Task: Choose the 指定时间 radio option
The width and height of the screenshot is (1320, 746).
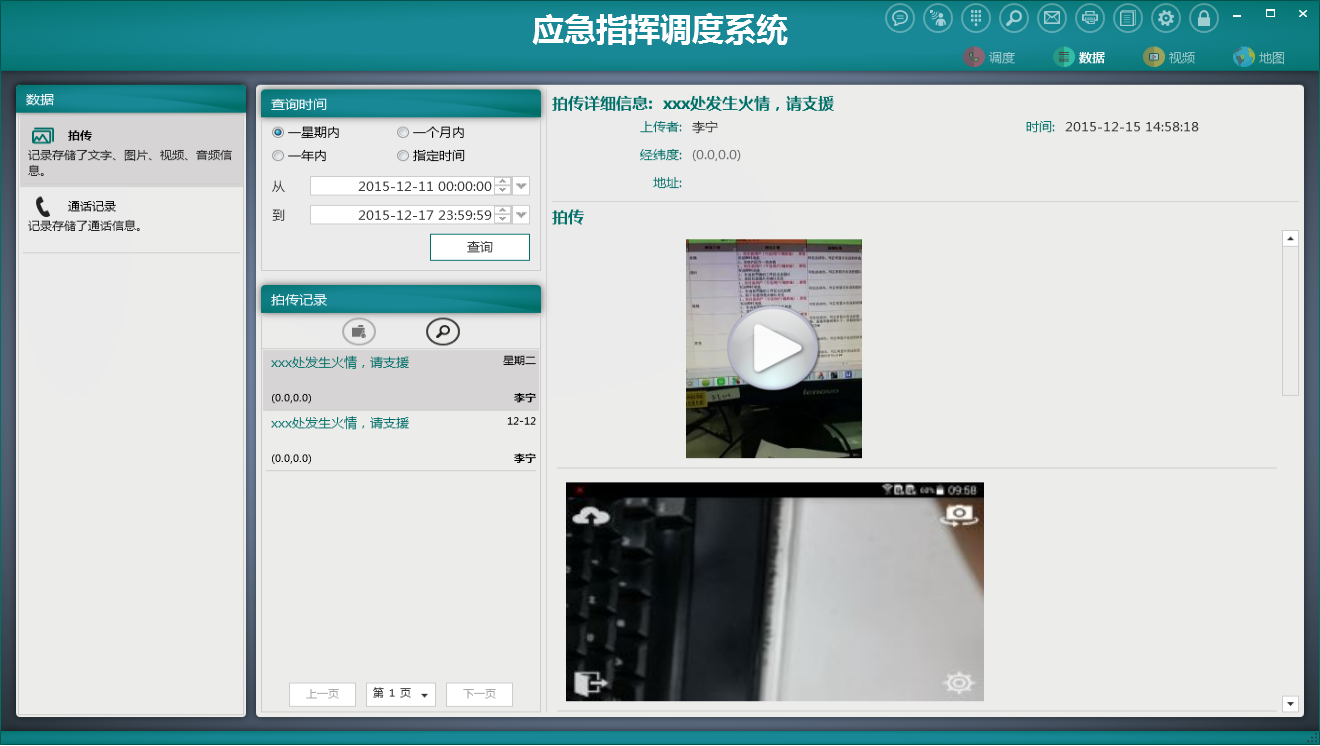Action: point(403,156)
